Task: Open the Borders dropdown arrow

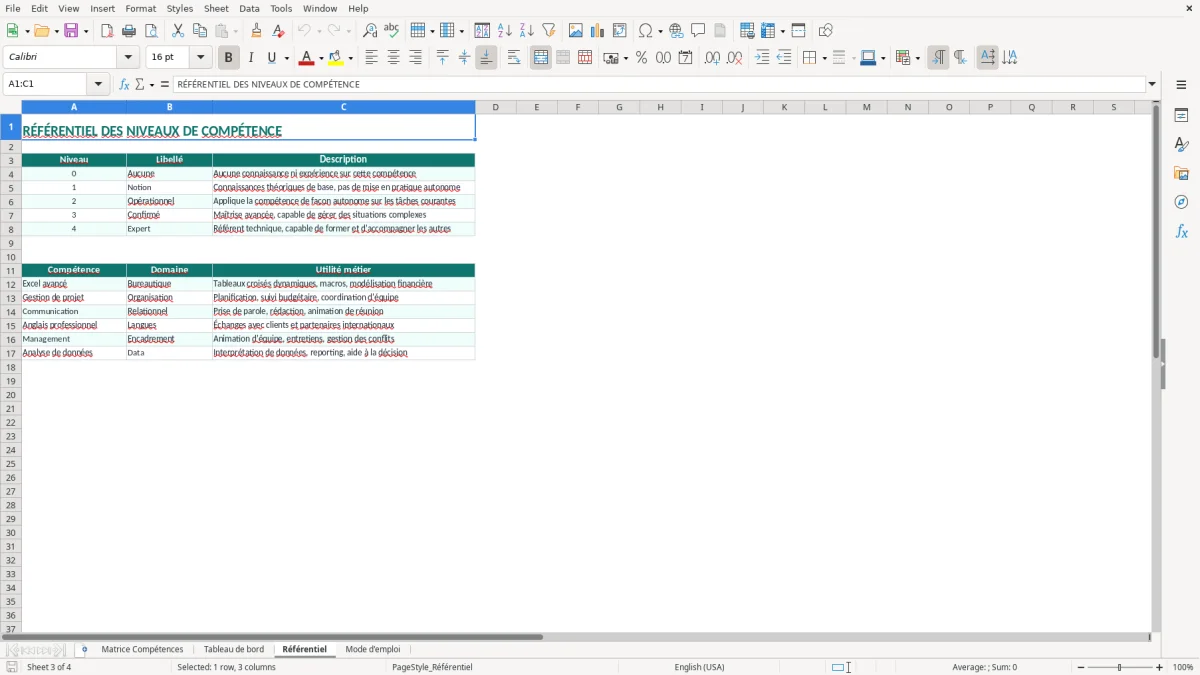Action: (x=824, y=58)
